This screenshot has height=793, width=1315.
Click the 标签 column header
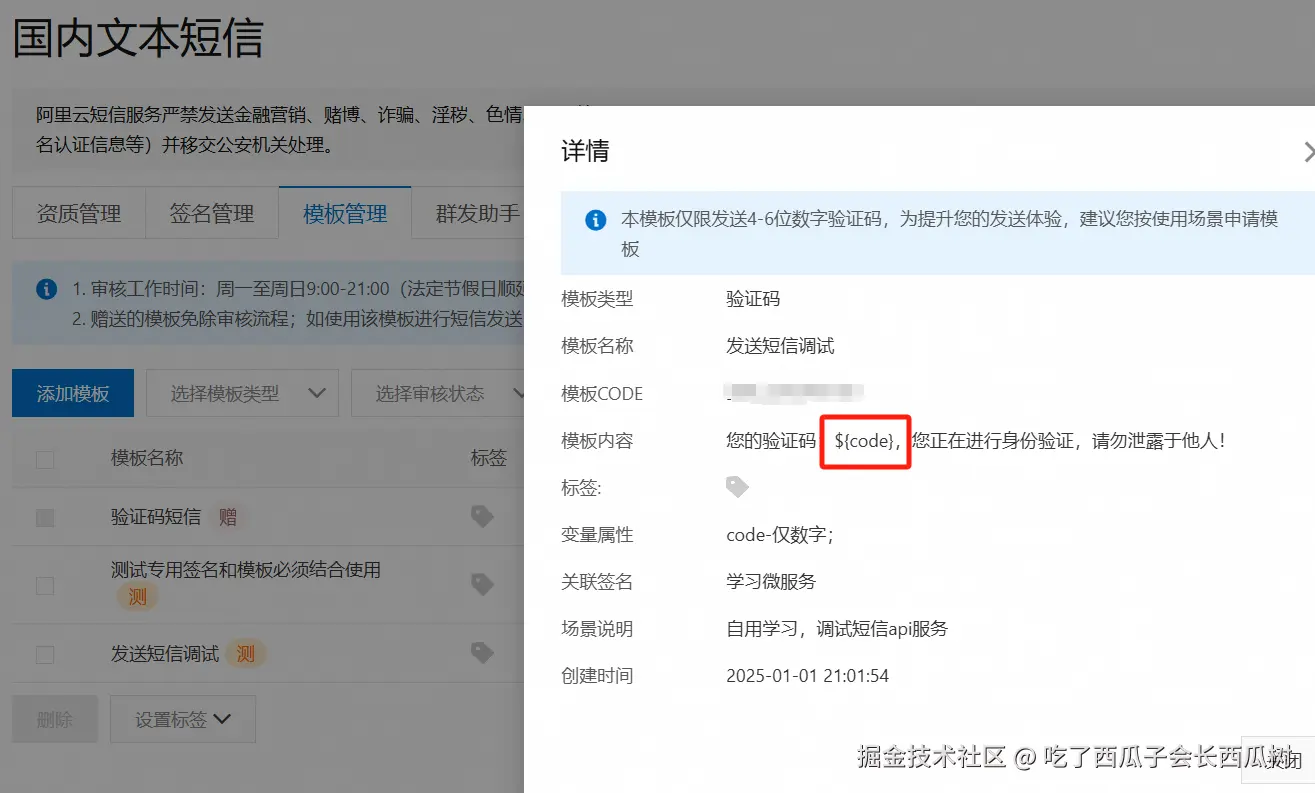click(x=489, y=458)
